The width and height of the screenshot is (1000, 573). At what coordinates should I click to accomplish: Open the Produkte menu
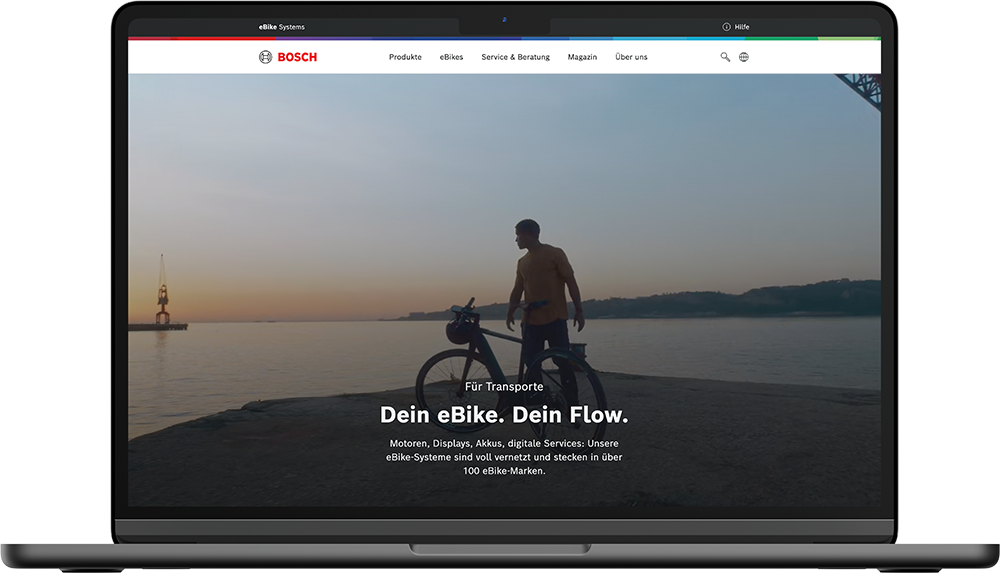click(405, 57)
